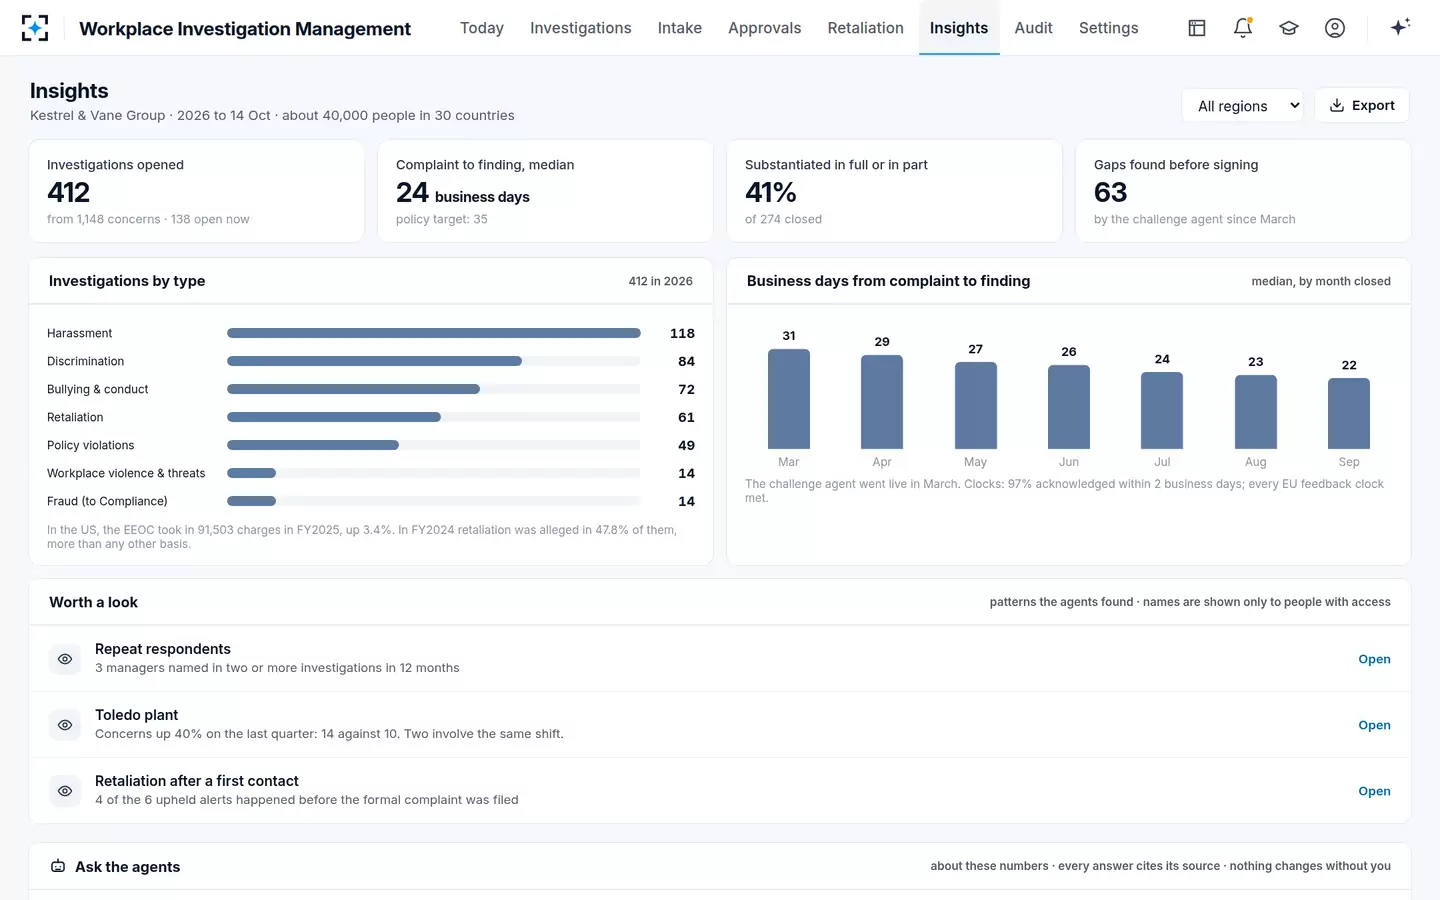This screenshot has width=1440, height=900.
Task: Click the graduation cap training icon
Action: (x=1289, y=28)
